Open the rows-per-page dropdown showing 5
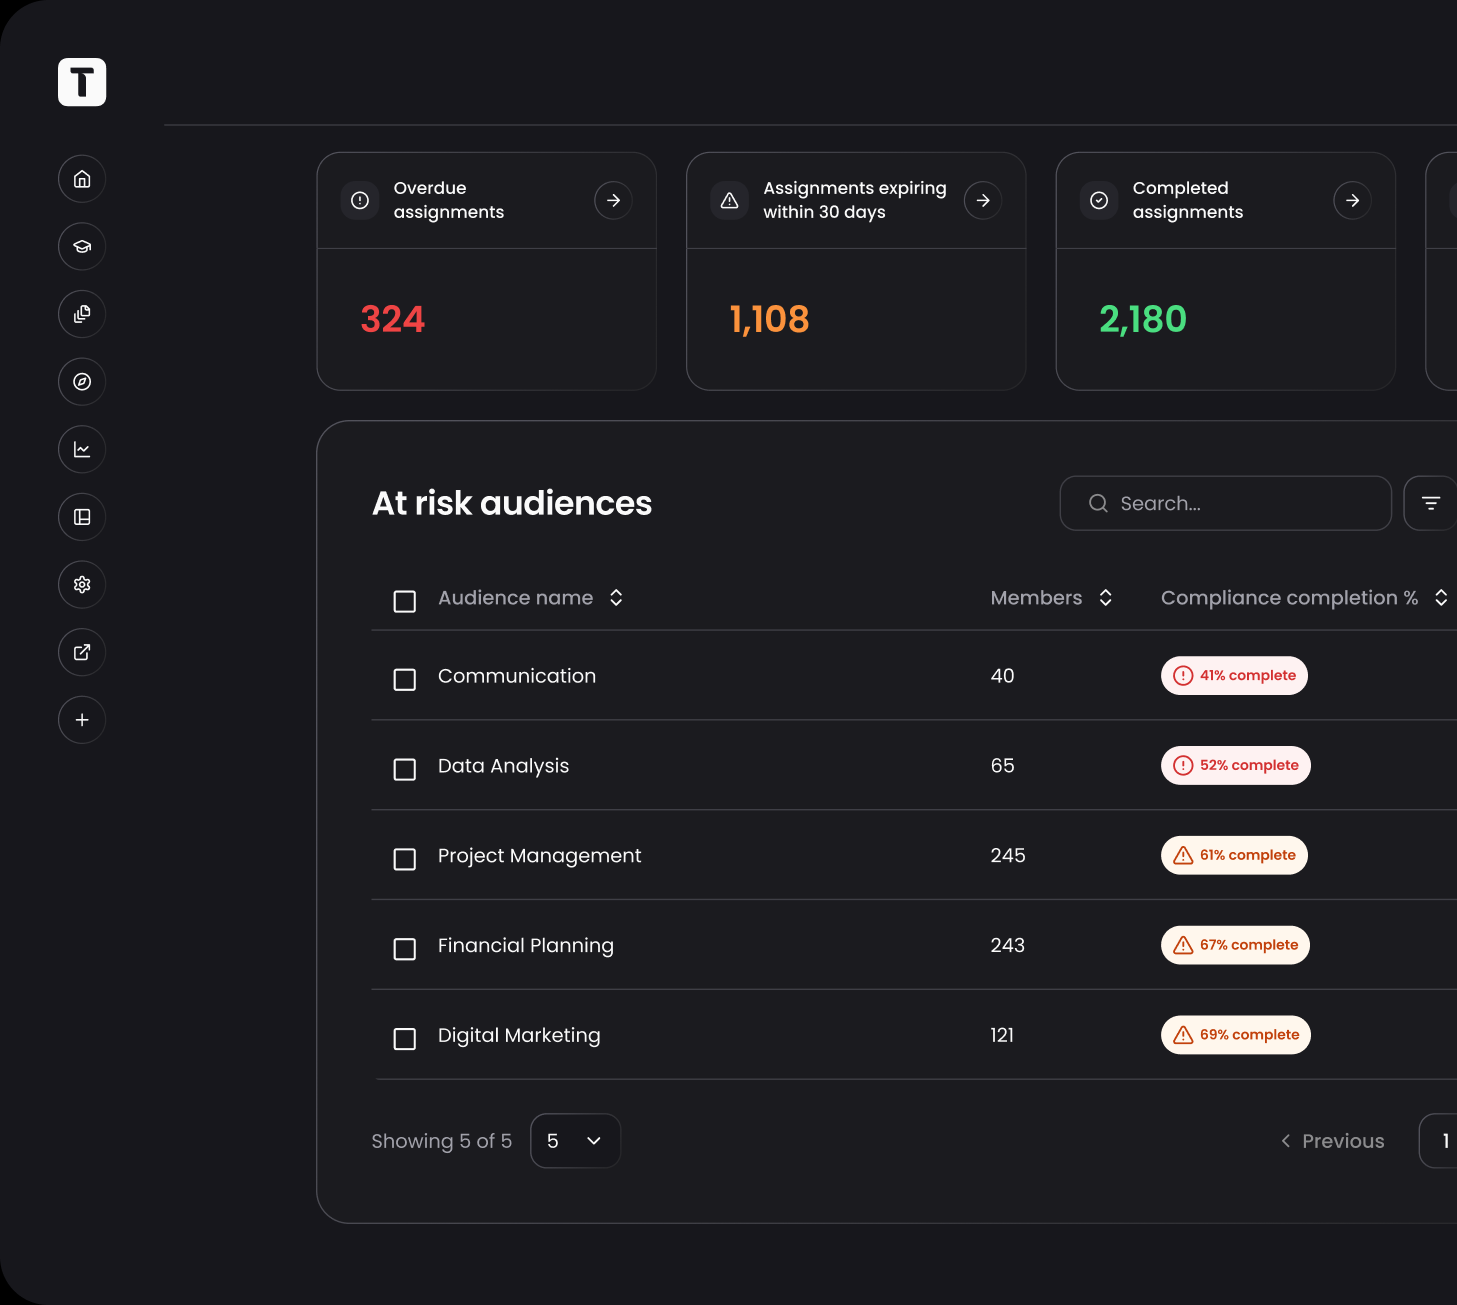 click(x=575, y=1141)
